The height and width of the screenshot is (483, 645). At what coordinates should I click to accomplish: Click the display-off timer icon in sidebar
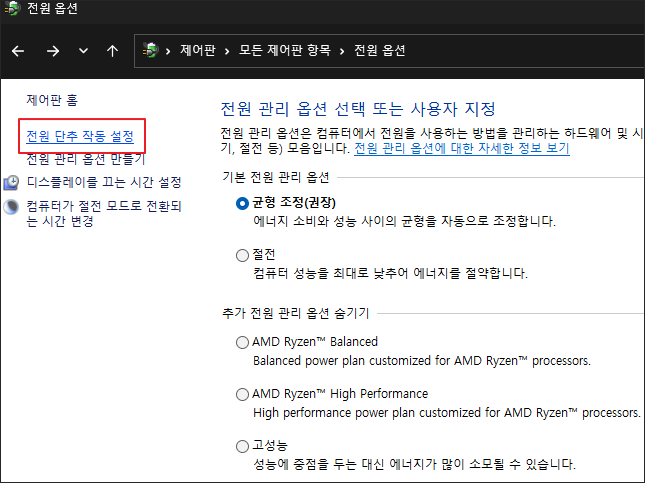(11, 182)
